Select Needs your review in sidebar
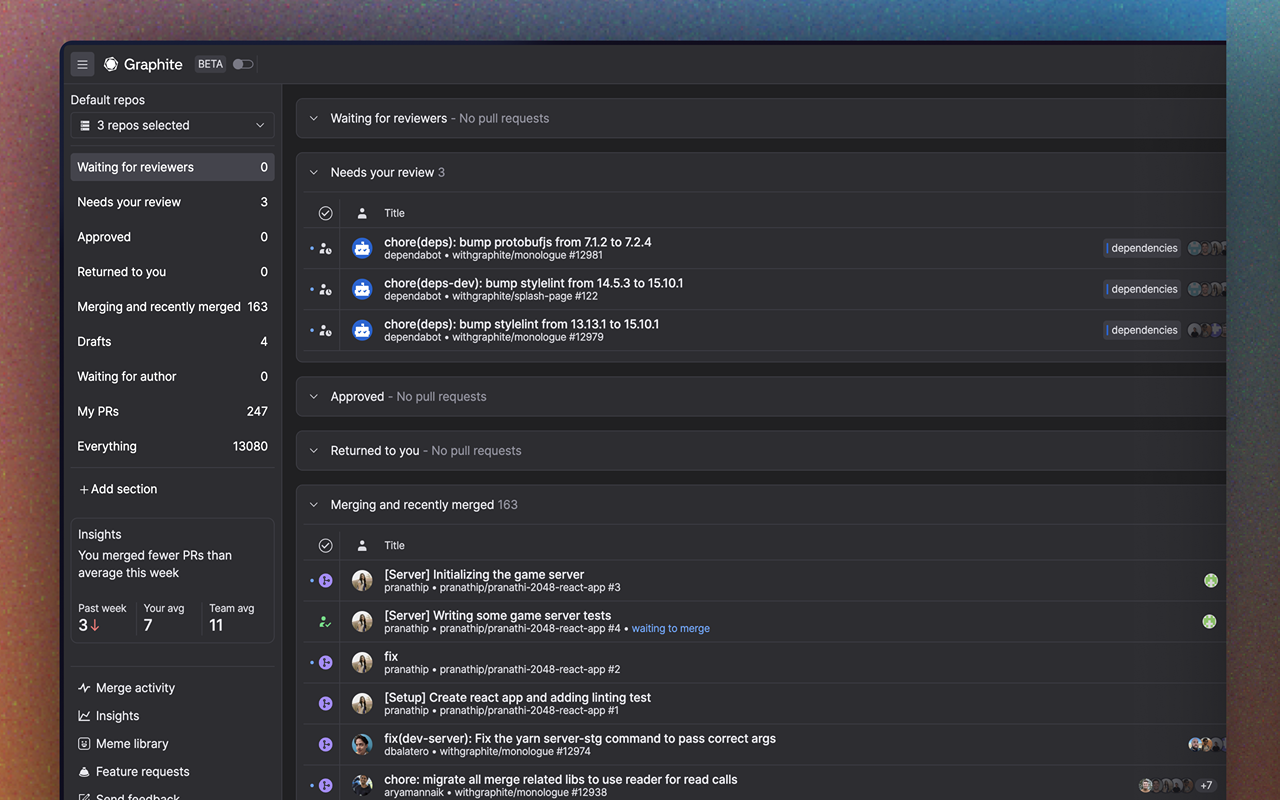Image resolution: width=1280 pixels, height=800 pixels. coord(172,202)
